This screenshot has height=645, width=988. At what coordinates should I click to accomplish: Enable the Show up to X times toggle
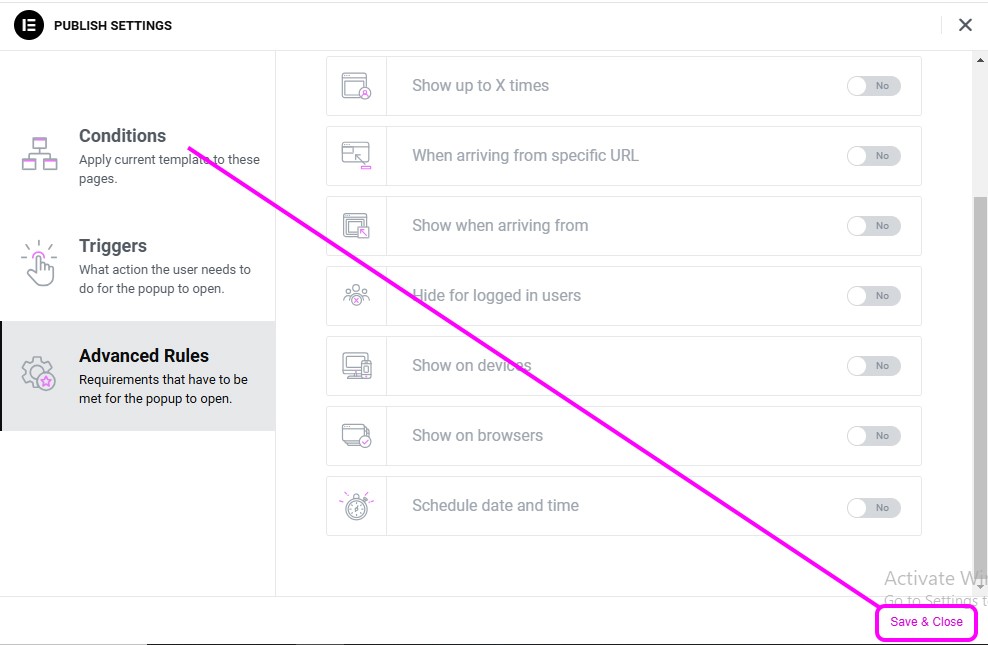tap(873, 86)
